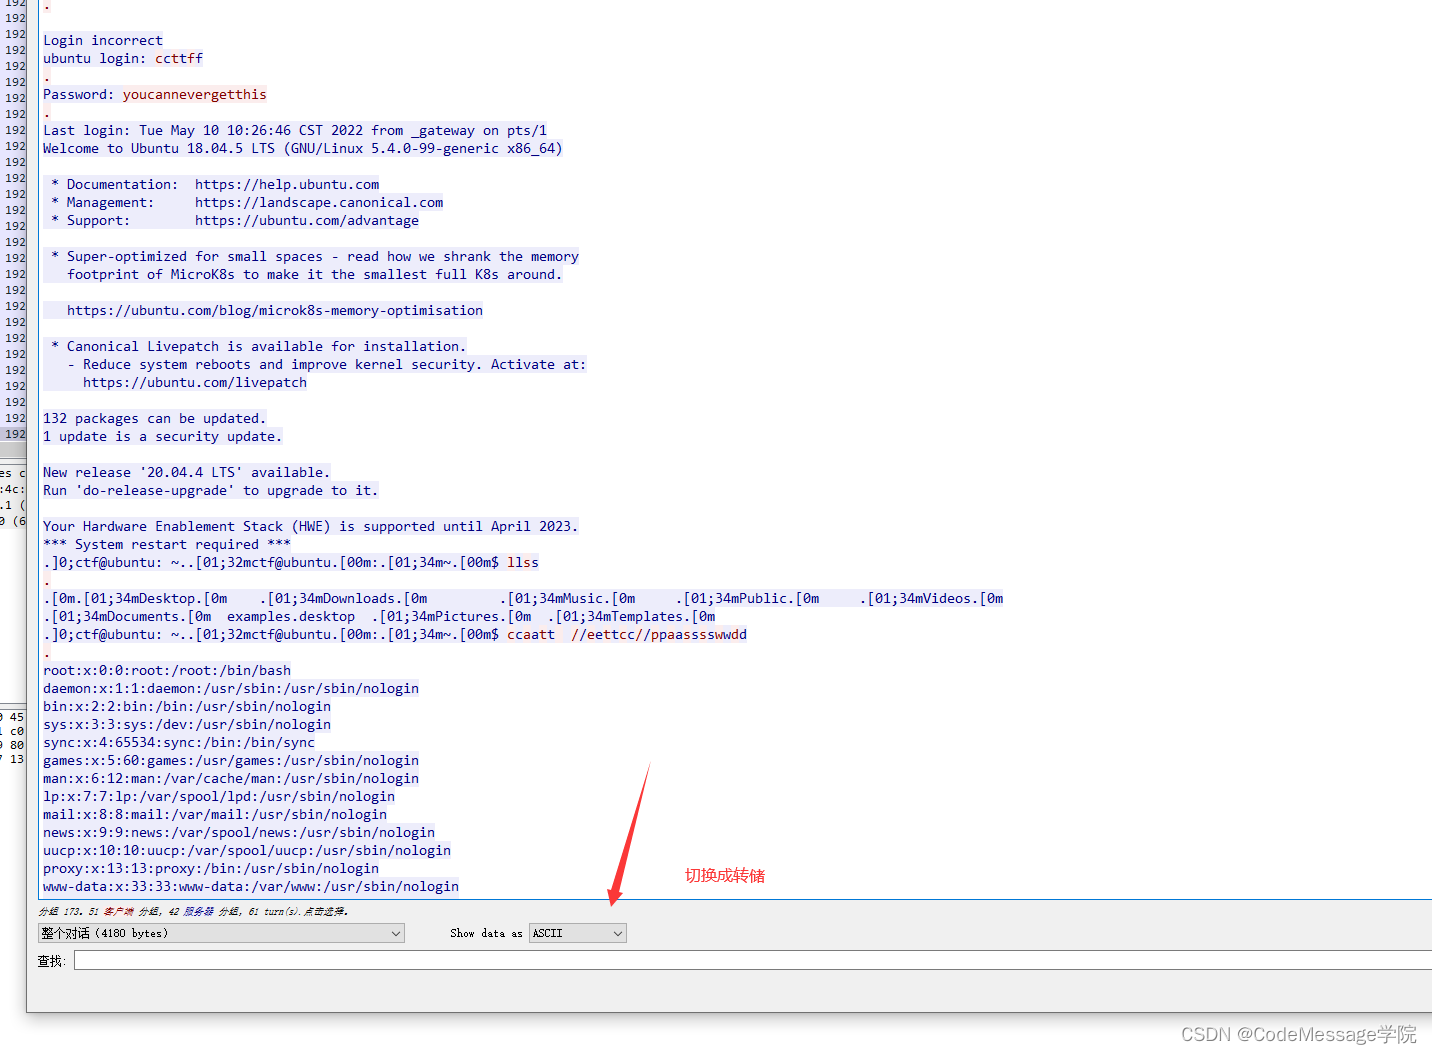Click the 'Login incorrect' text line
Screen dimensions: 1432x1054
click(103, 40)
